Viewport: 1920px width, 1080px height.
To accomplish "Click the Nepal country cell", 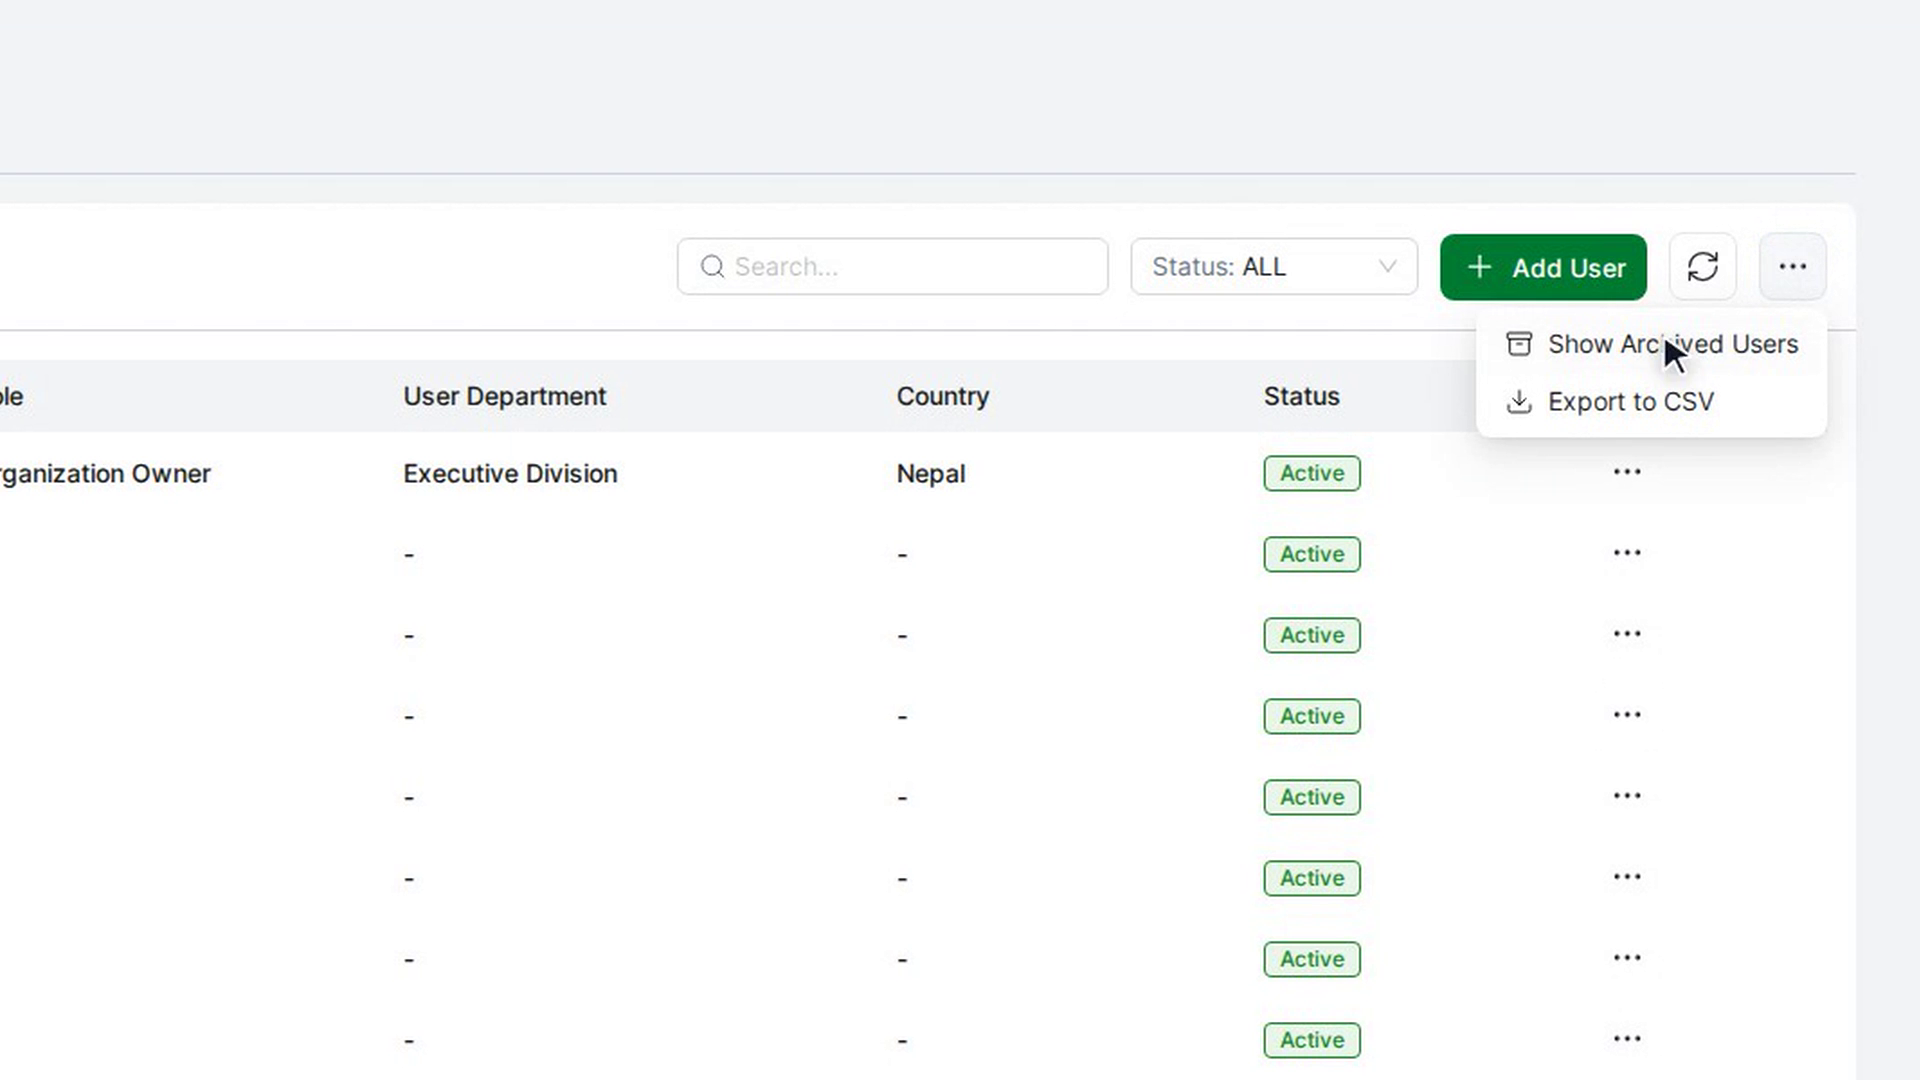I will (x=931, y=473).
